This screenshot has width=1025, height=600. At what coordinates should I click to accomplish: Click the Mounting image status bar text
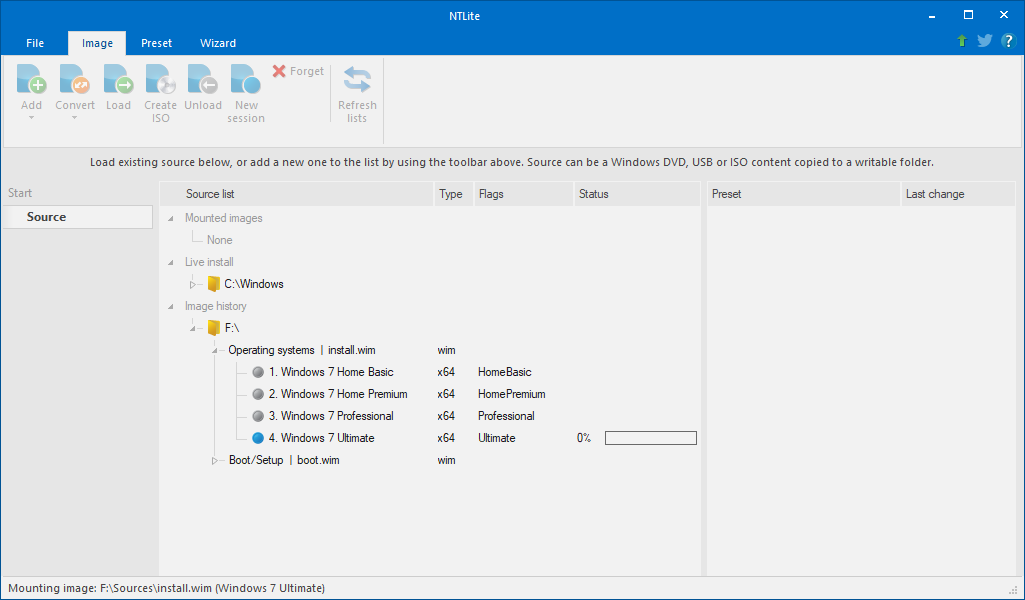[166, 588]
